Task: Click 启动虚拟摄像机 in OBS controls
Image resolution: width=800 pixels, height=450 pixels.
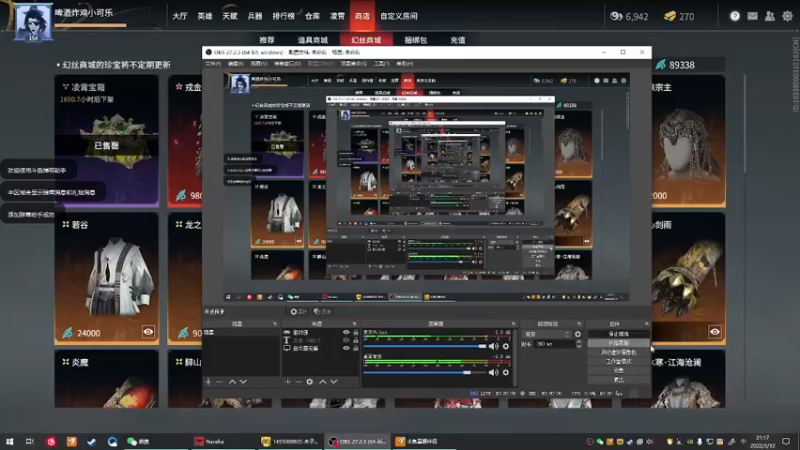Action: click(618, 352)
